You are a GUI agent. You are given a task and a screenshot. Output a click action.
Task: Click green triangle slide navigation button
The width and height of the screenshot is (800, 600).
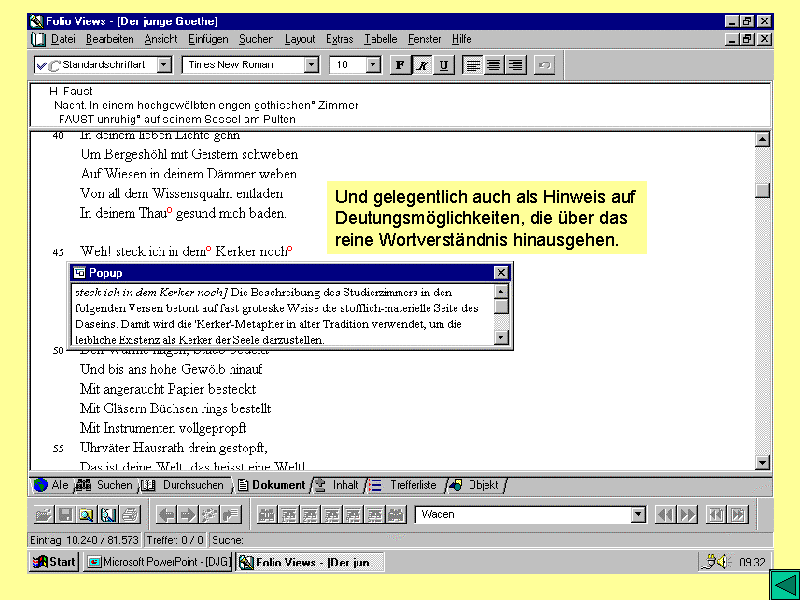click(x=783, y=585)
